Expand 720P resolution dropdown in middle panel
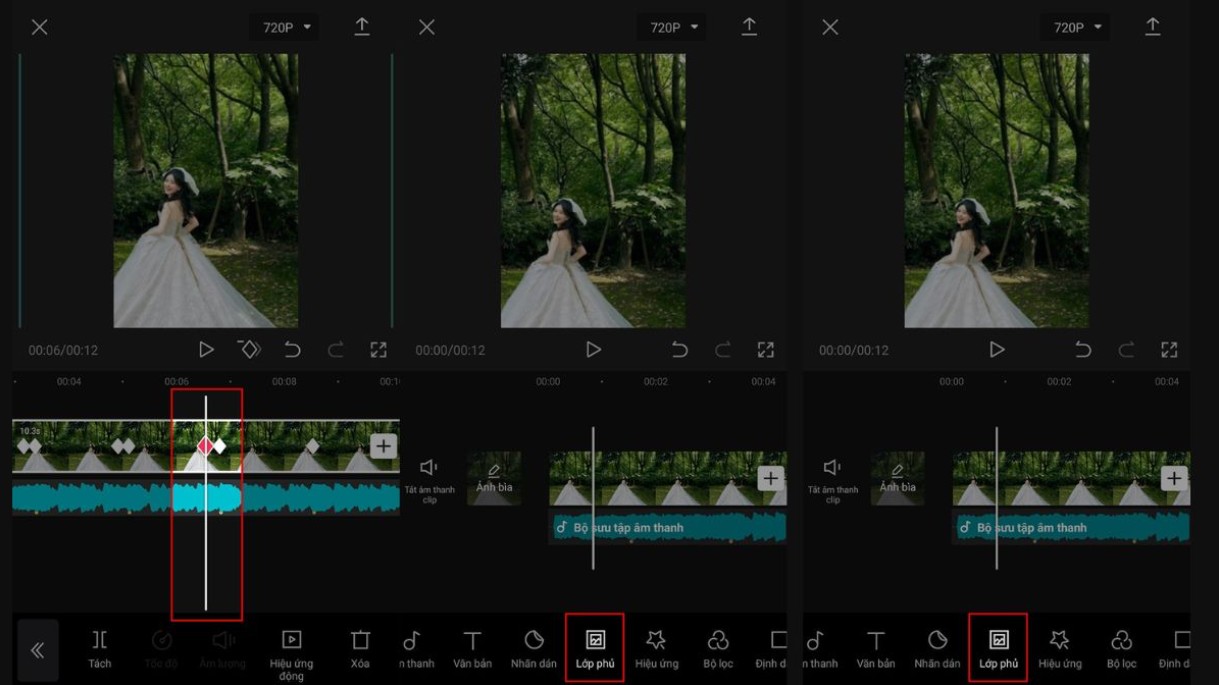Screen dimensions: 1219x685 coord(673,27)
